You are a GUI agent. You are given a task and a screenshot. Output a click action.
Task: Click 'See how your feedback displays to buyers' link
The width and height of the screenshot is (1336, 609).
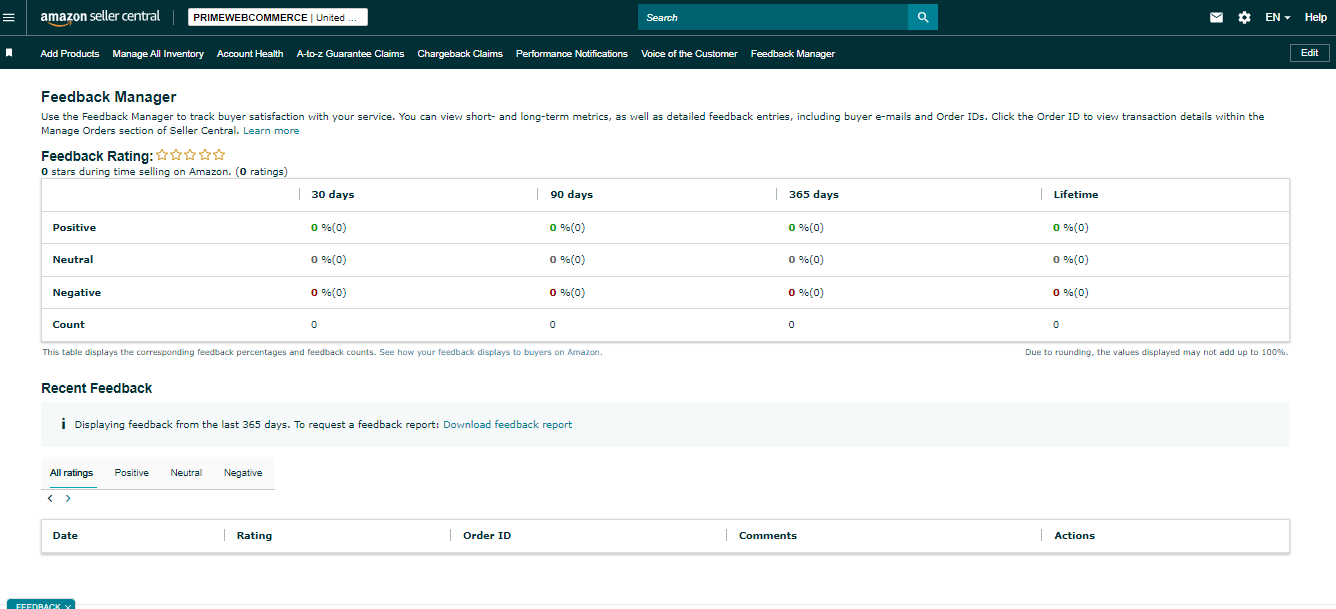tap(490, 352)
